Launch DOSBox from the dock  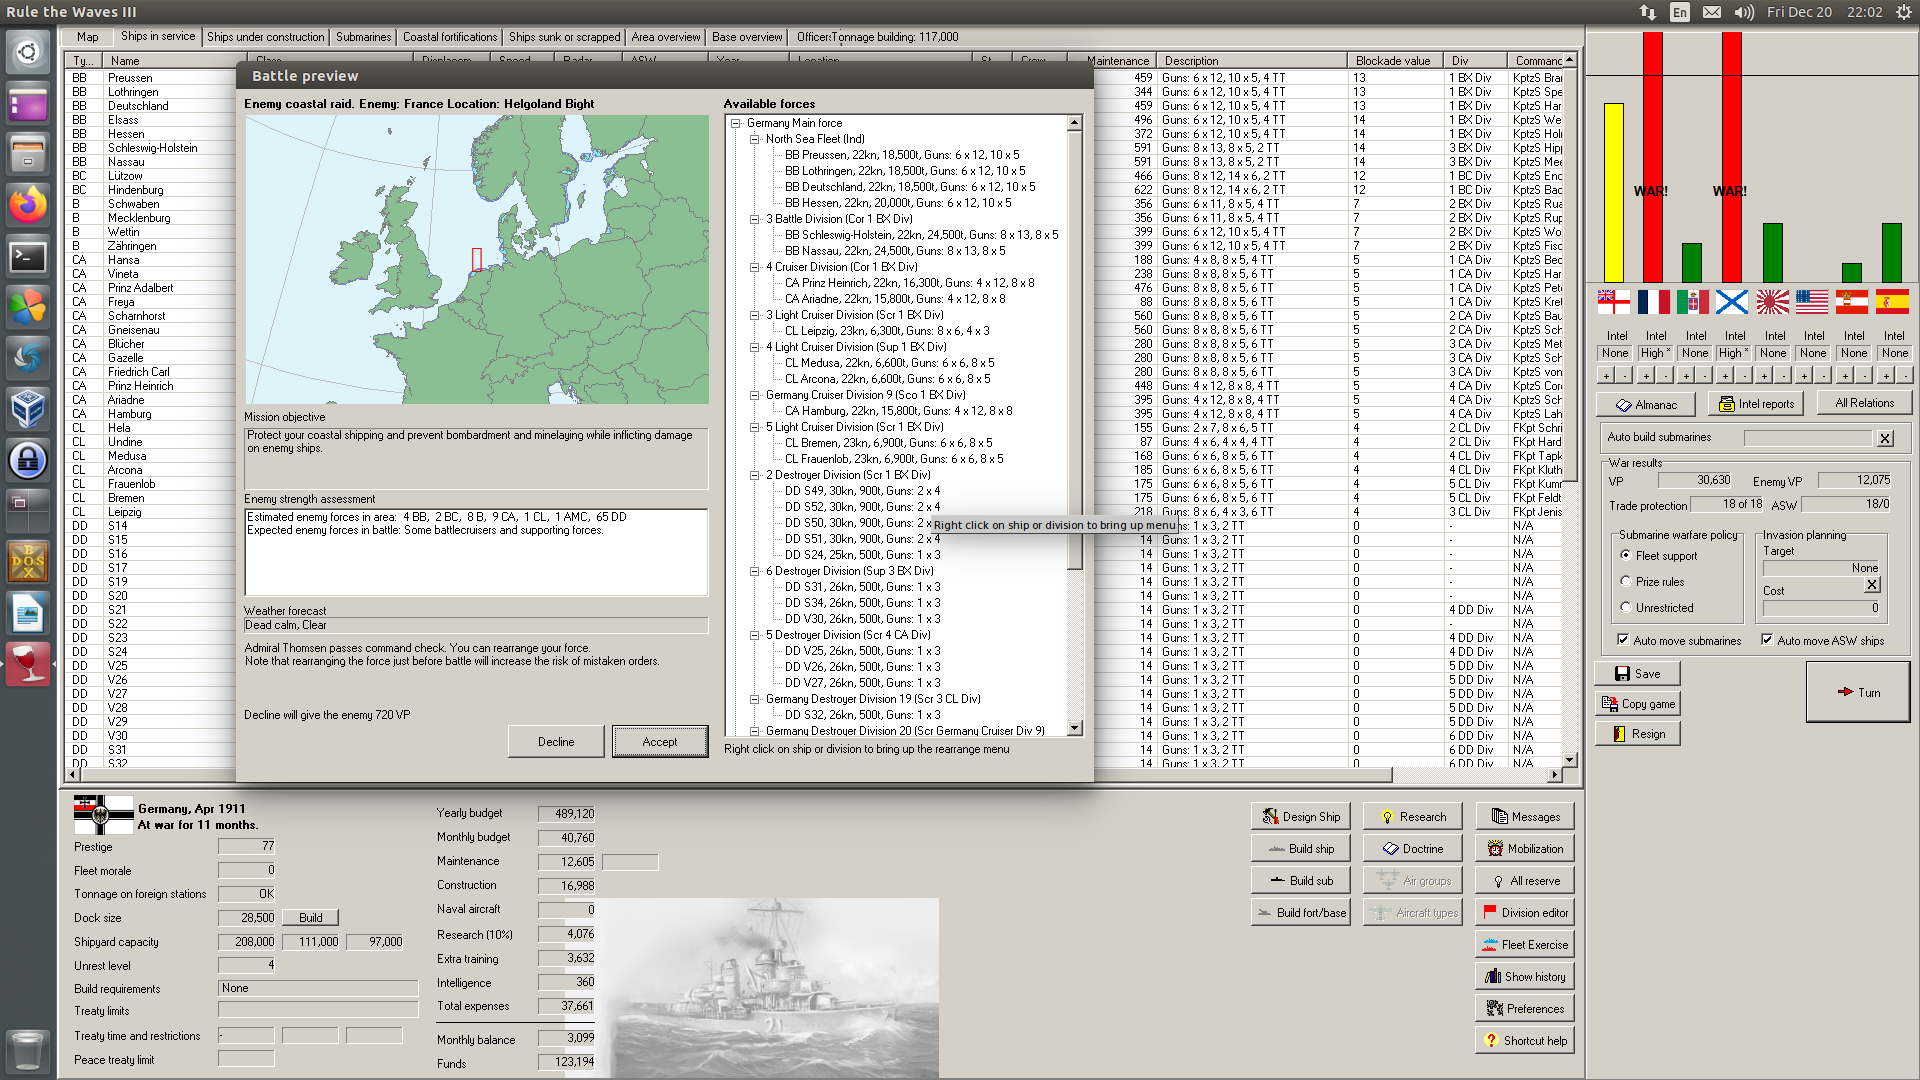[28, 562]
